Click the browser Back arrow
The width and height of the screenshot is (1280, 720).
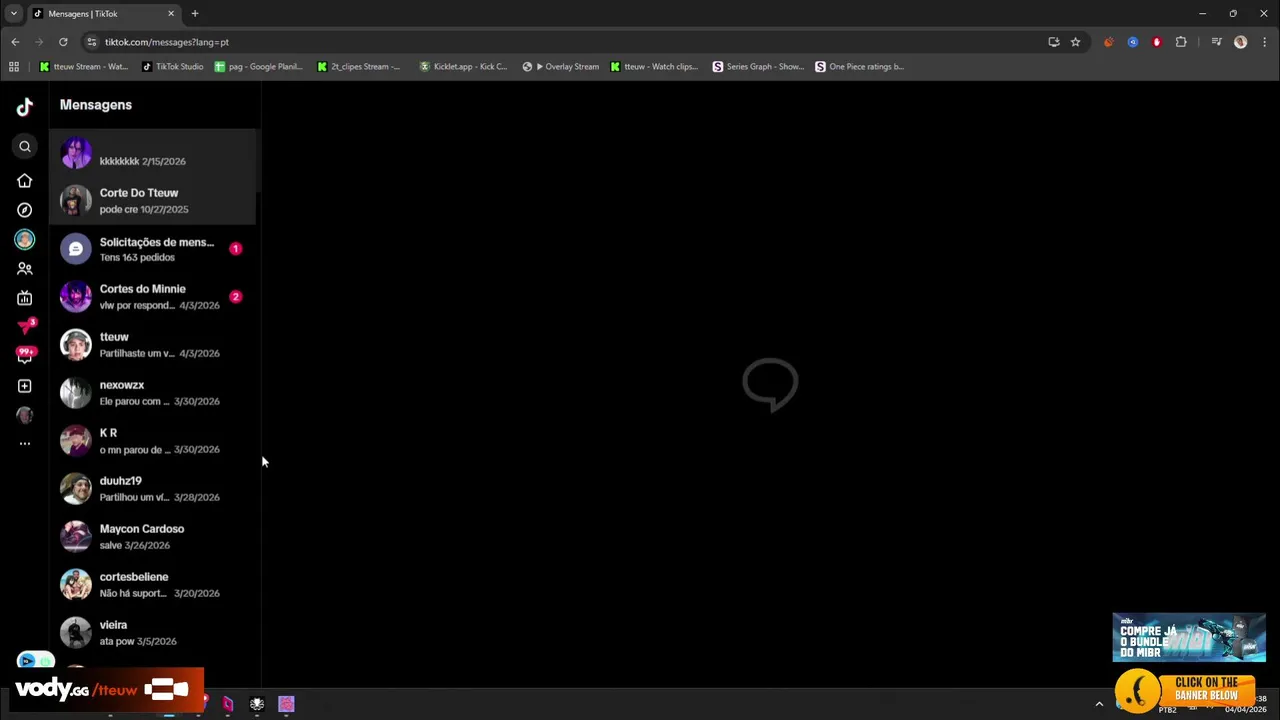[15, 42]
